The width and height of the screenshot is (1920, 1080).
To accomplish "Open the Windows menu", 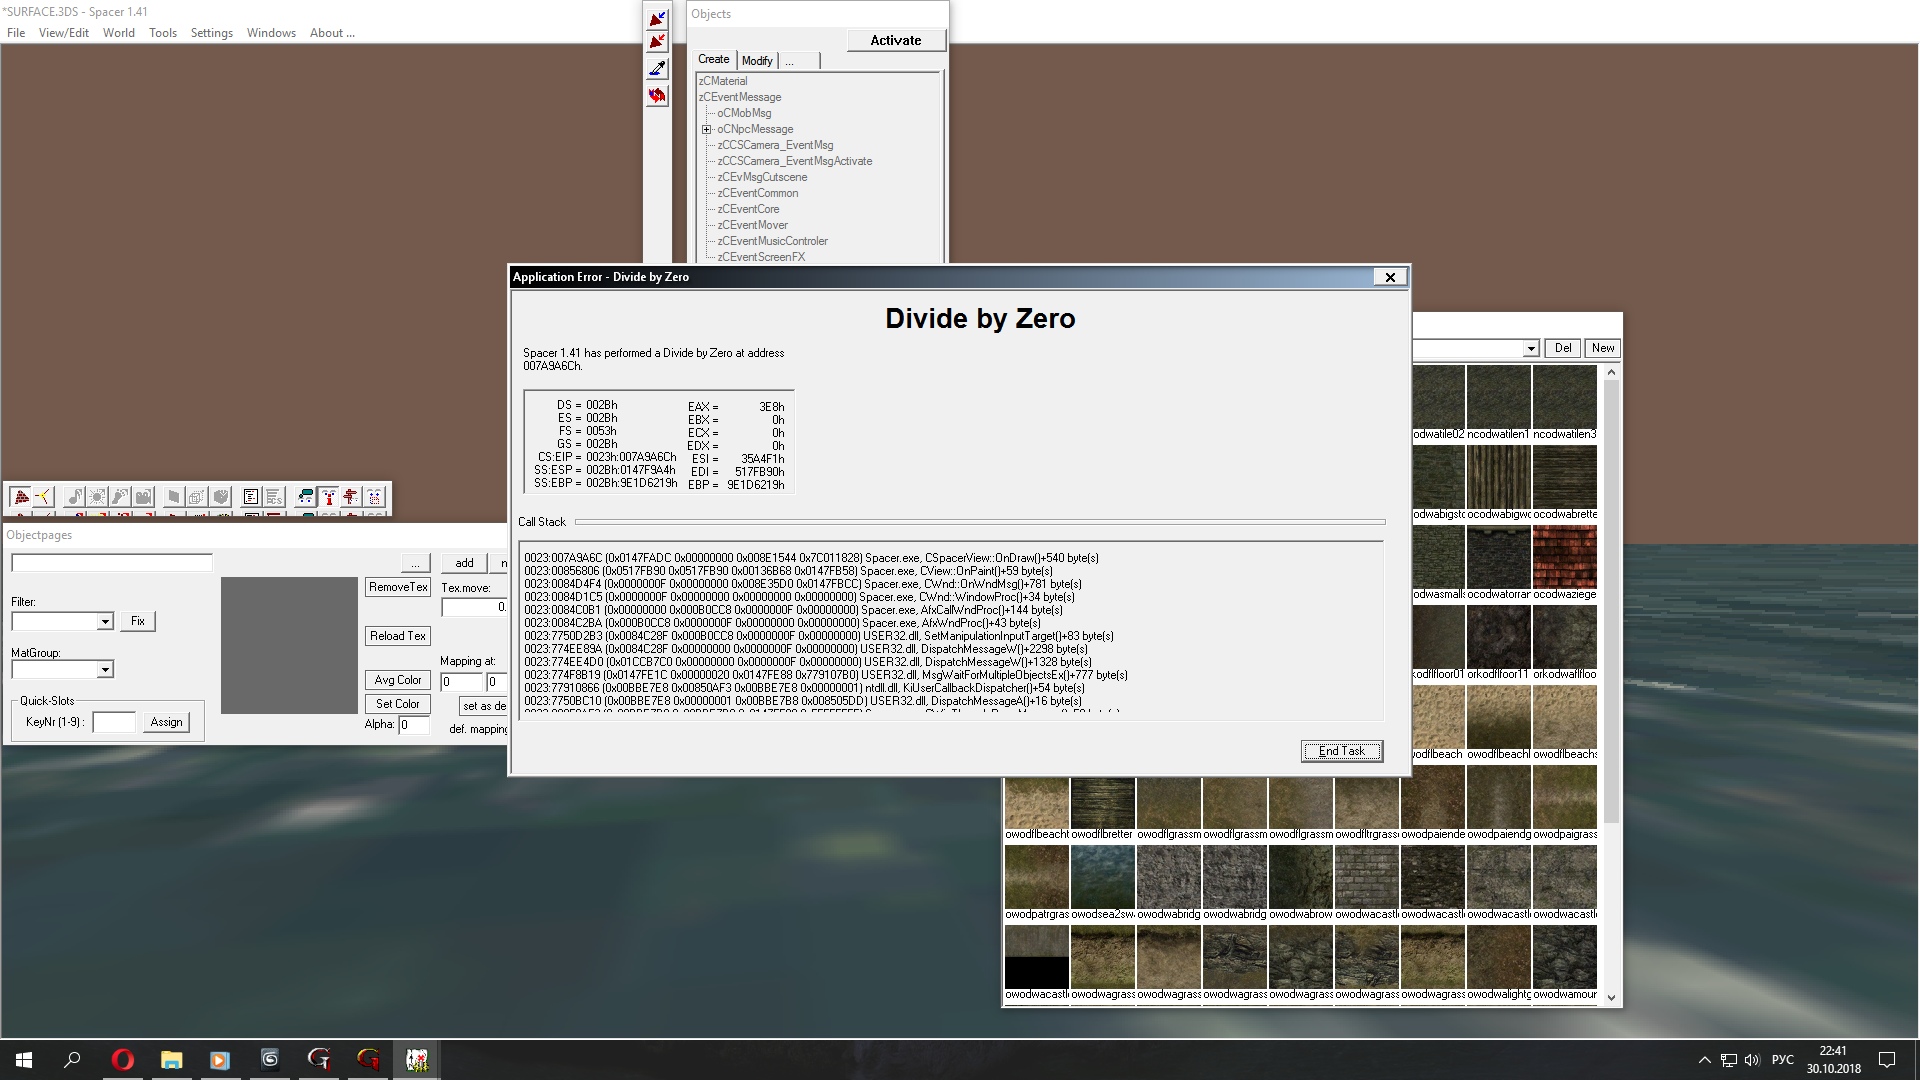I will (x=271, y=33).
